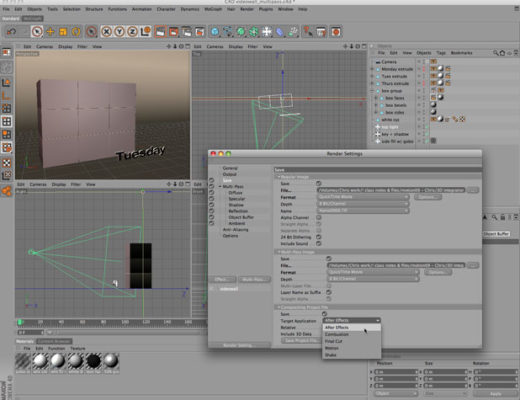Toggle 24 Bit Dithering checkbox
The height and width of the screenshot is (400, 520).
tap(319, 237)
